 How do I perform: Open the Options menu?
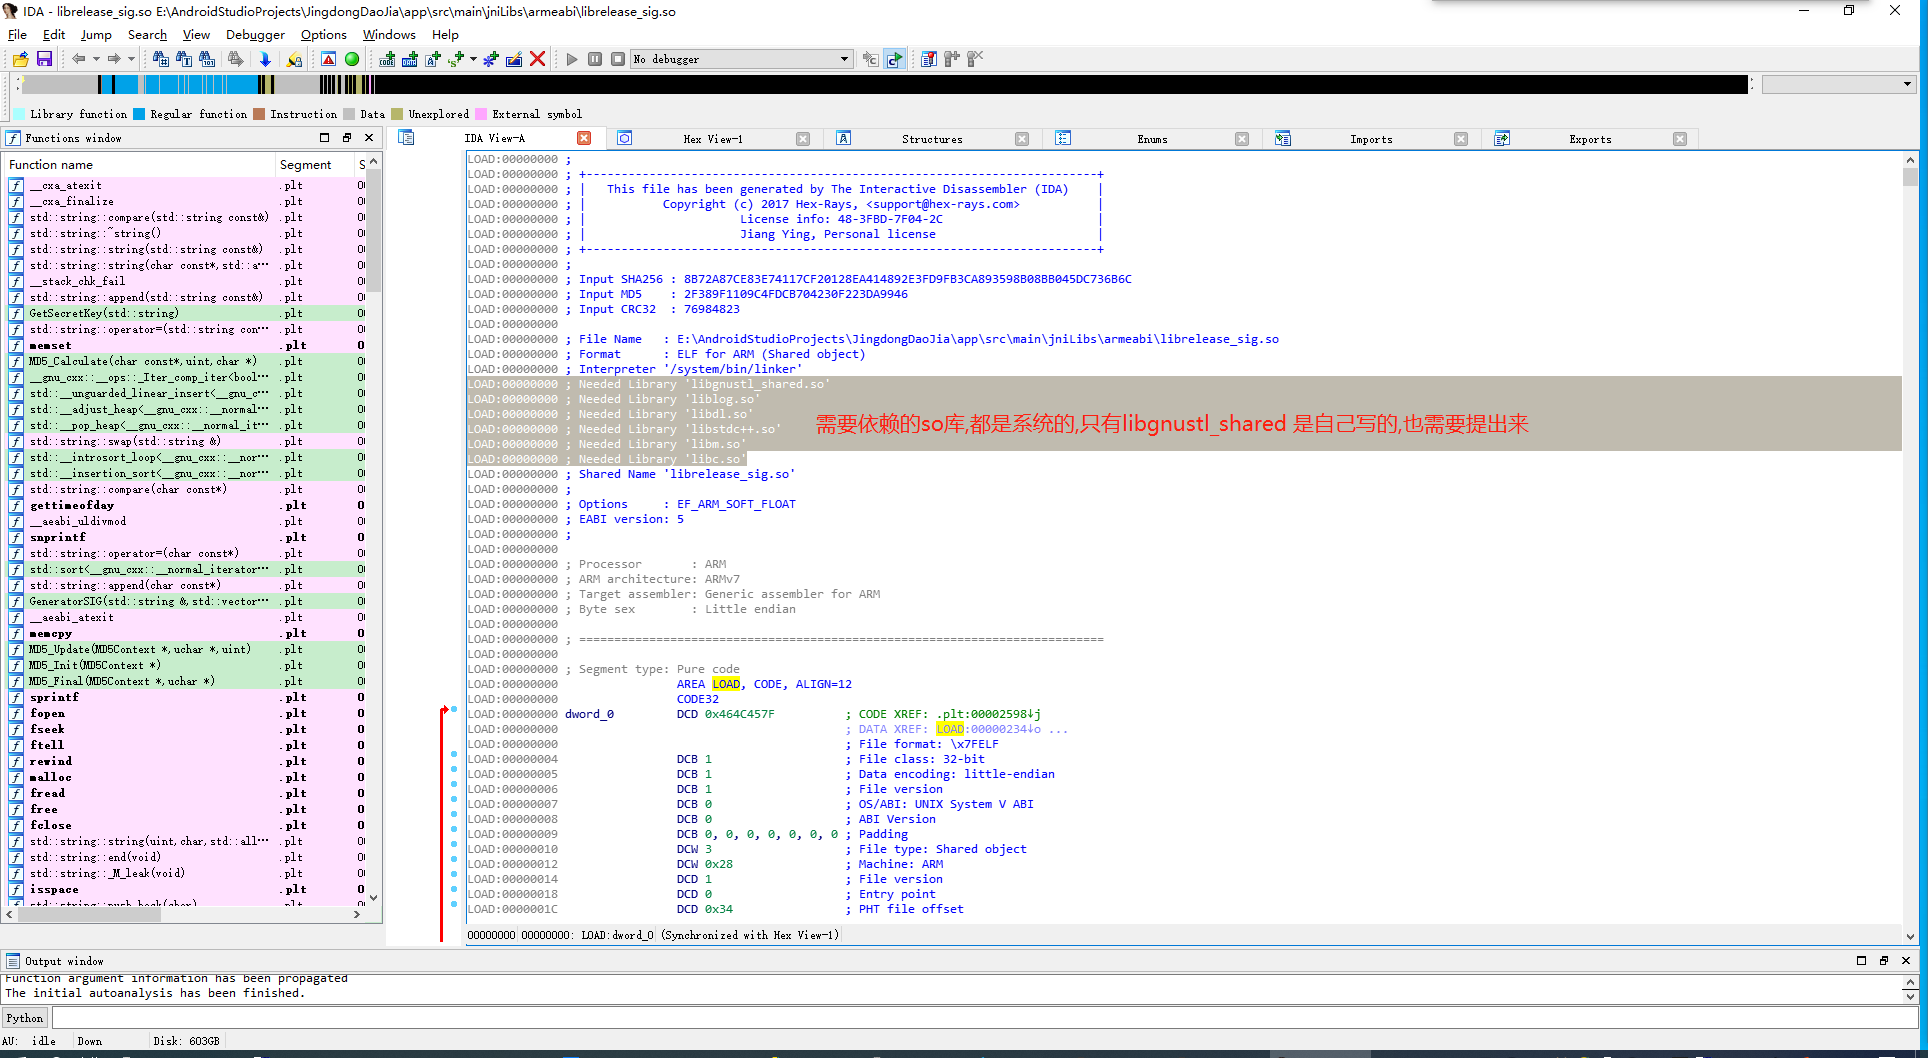tap(324, 34)
